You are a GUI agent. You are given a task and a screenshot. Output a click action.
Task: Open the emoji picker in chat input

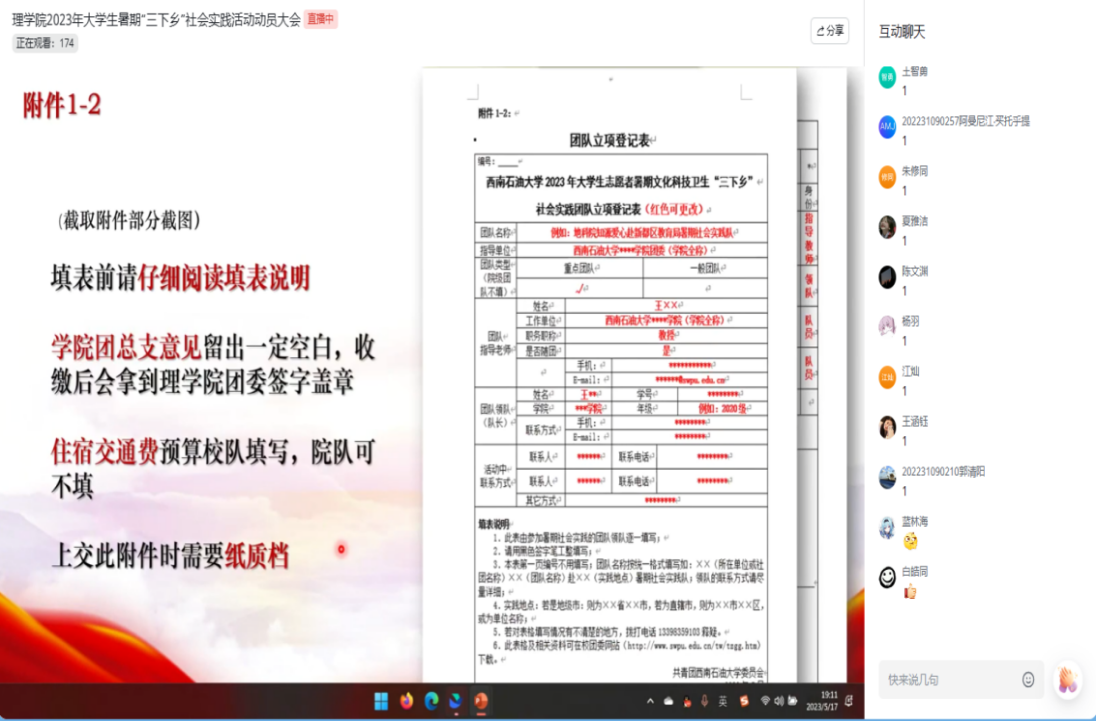[1028, 680]
